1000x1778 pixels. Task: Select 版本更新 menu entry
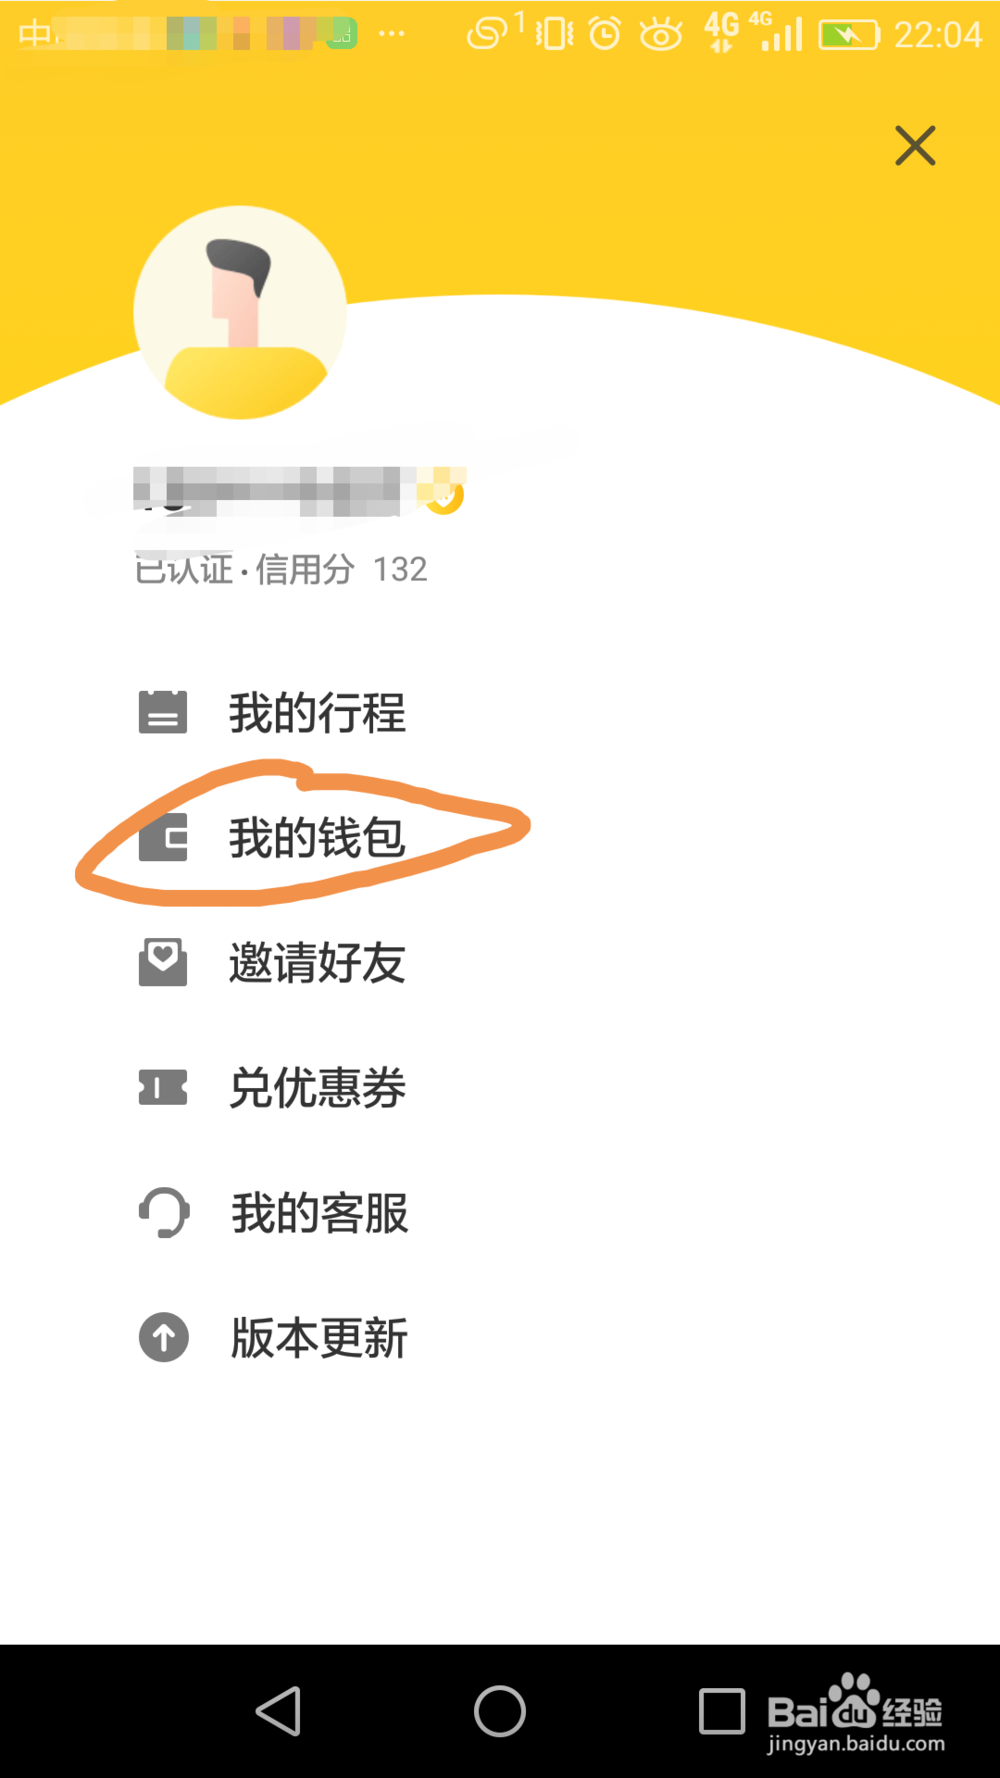319,1338
